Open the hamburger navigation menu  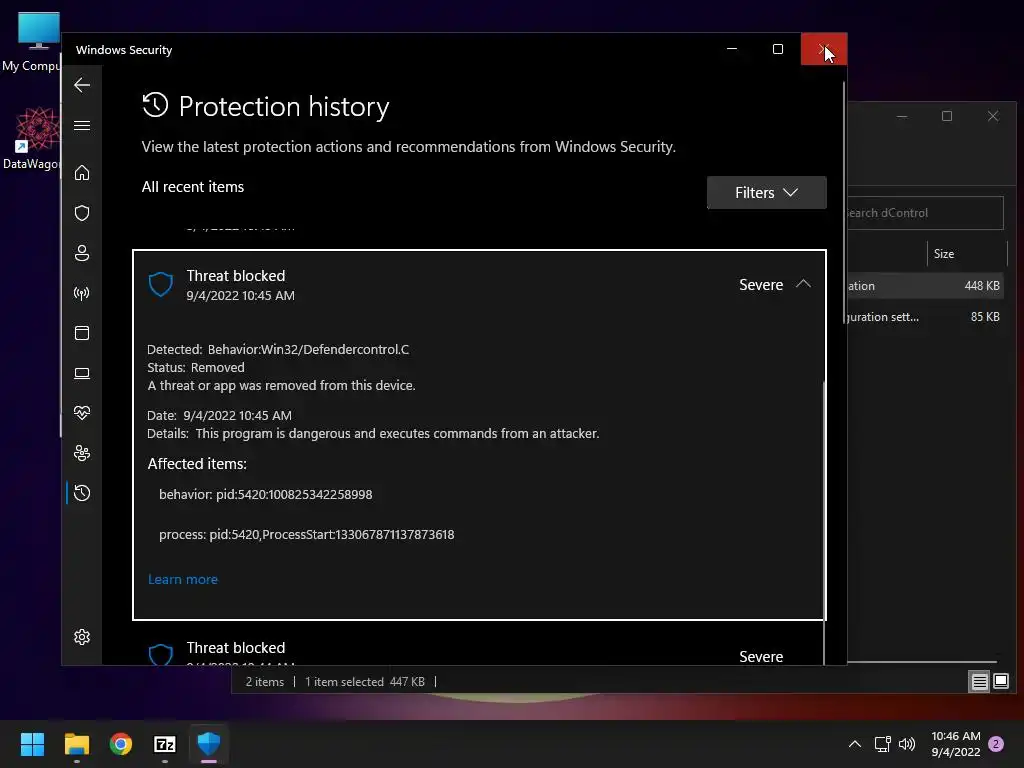tap(82, 125)
